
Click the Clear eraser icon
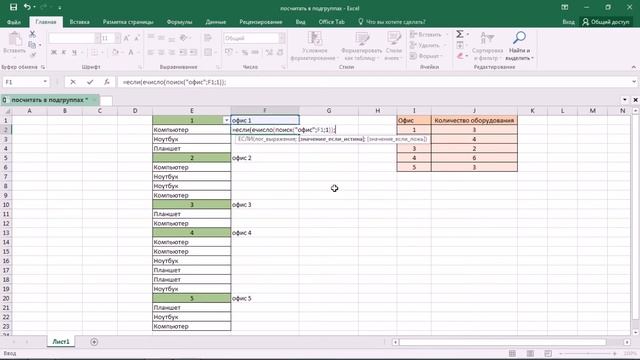tap(460, 56)
